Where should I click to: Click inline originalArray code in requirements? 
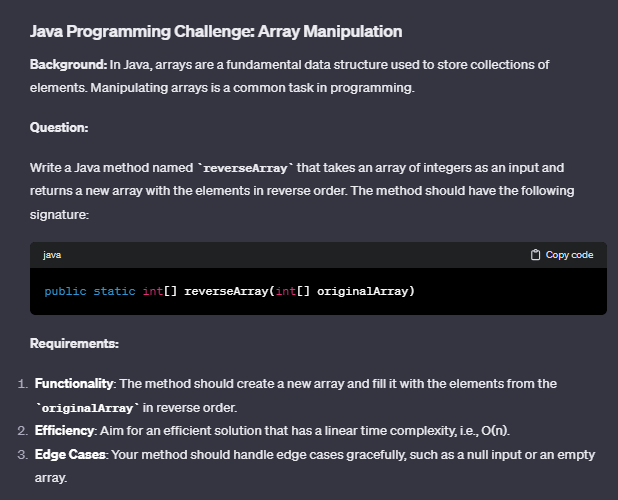click(x=87, y=408)
